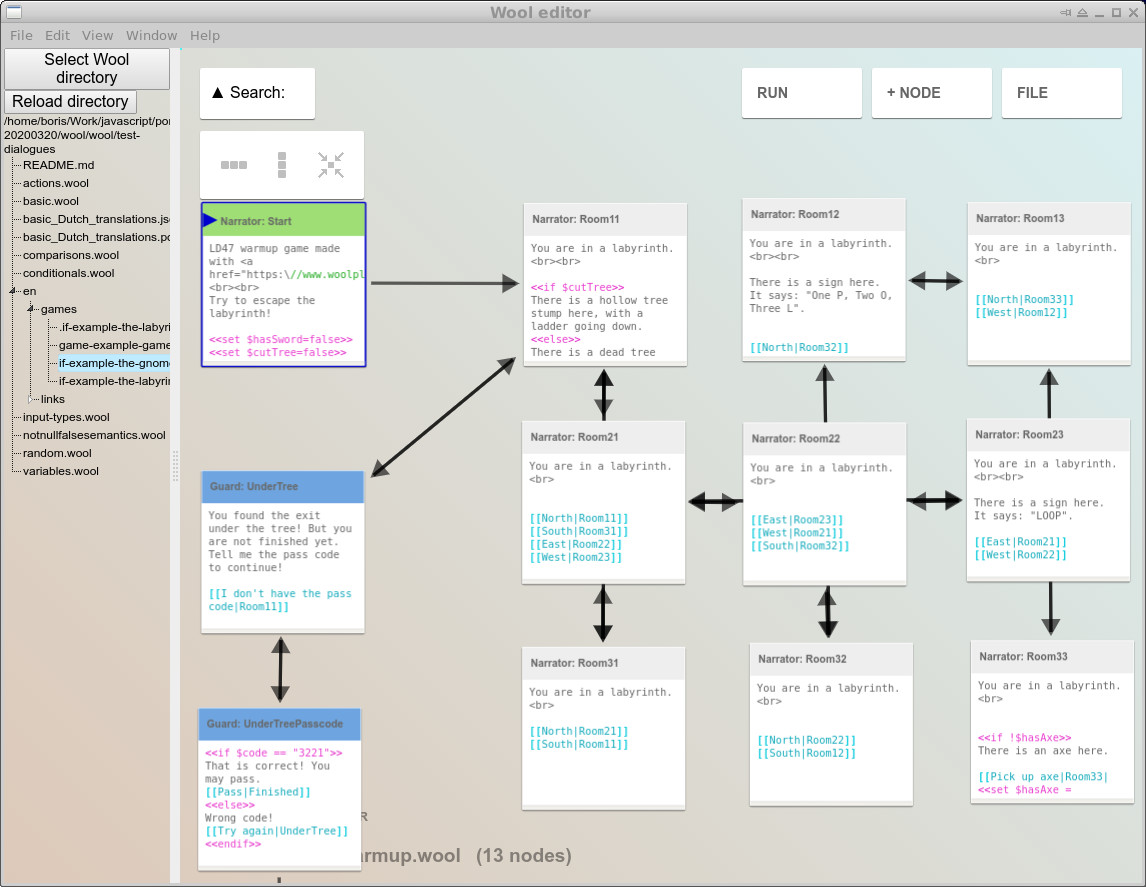Select the Narrator: Room21 node header
1146x887 pixels.
pos(604,437)
